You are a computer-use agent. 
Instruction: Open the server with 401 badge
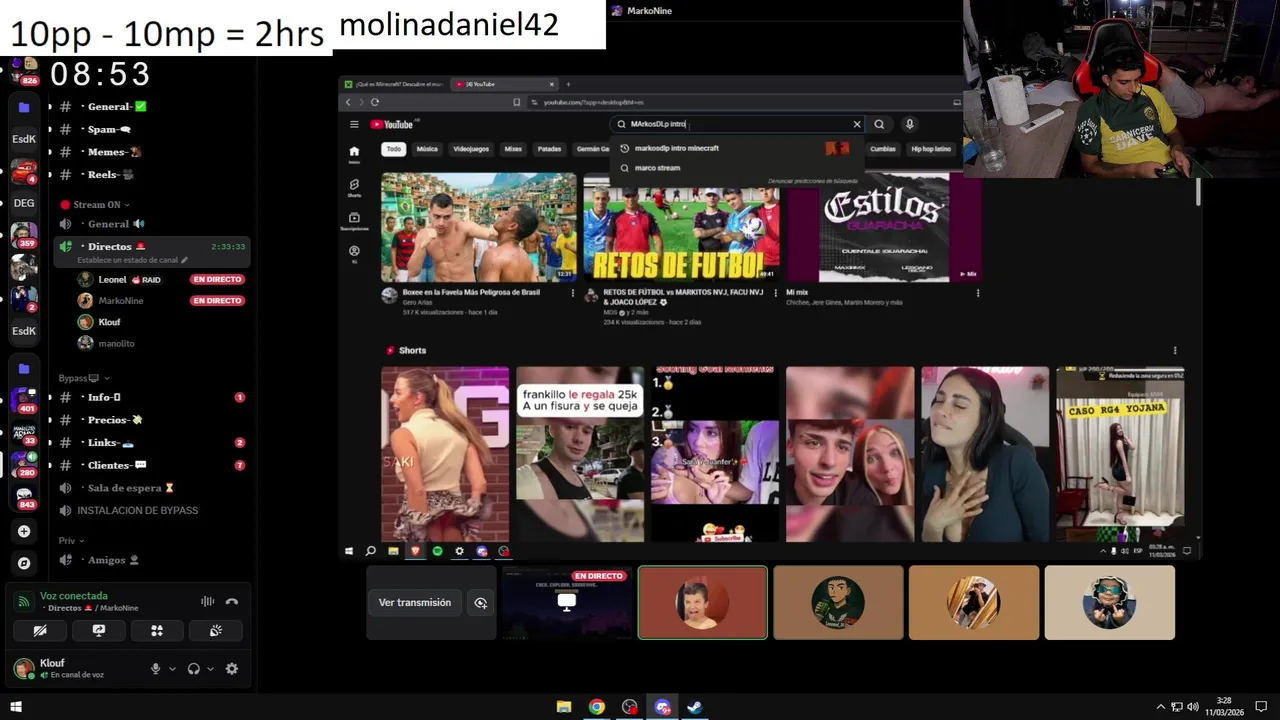pyautogui.click(x=24, y=400)
